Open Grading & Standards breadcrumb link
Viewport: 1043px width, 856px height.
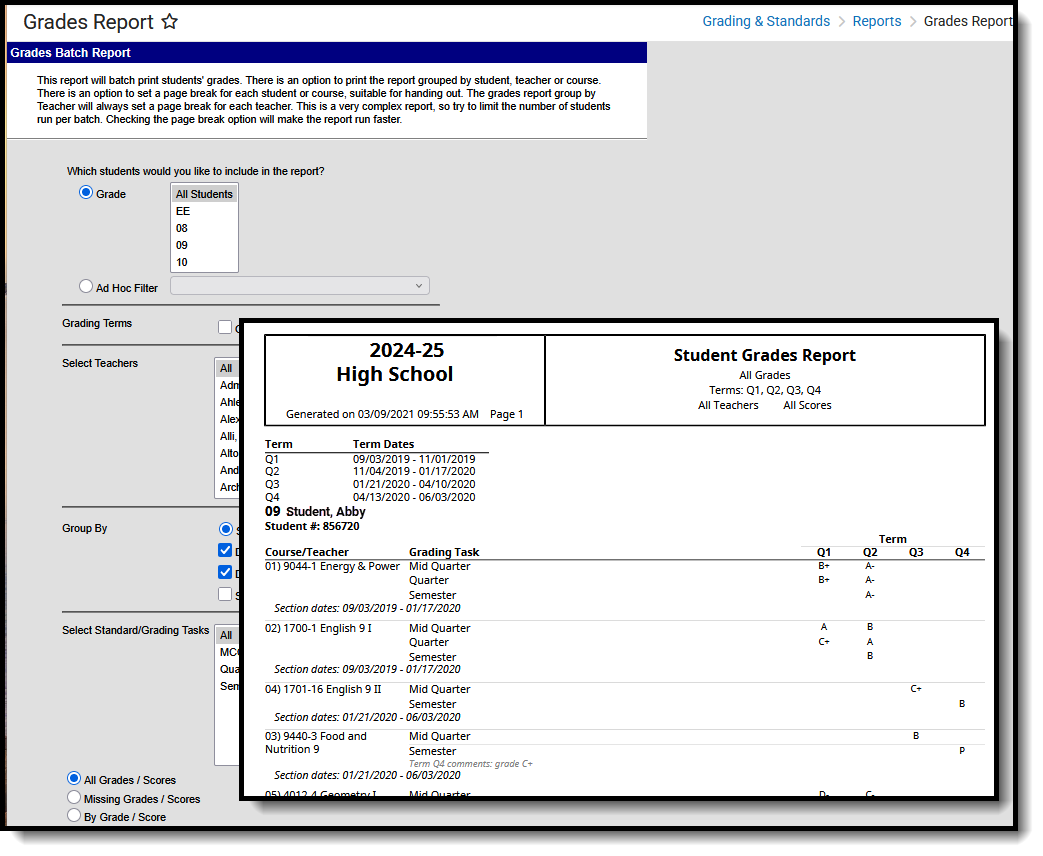pos(766,21)
